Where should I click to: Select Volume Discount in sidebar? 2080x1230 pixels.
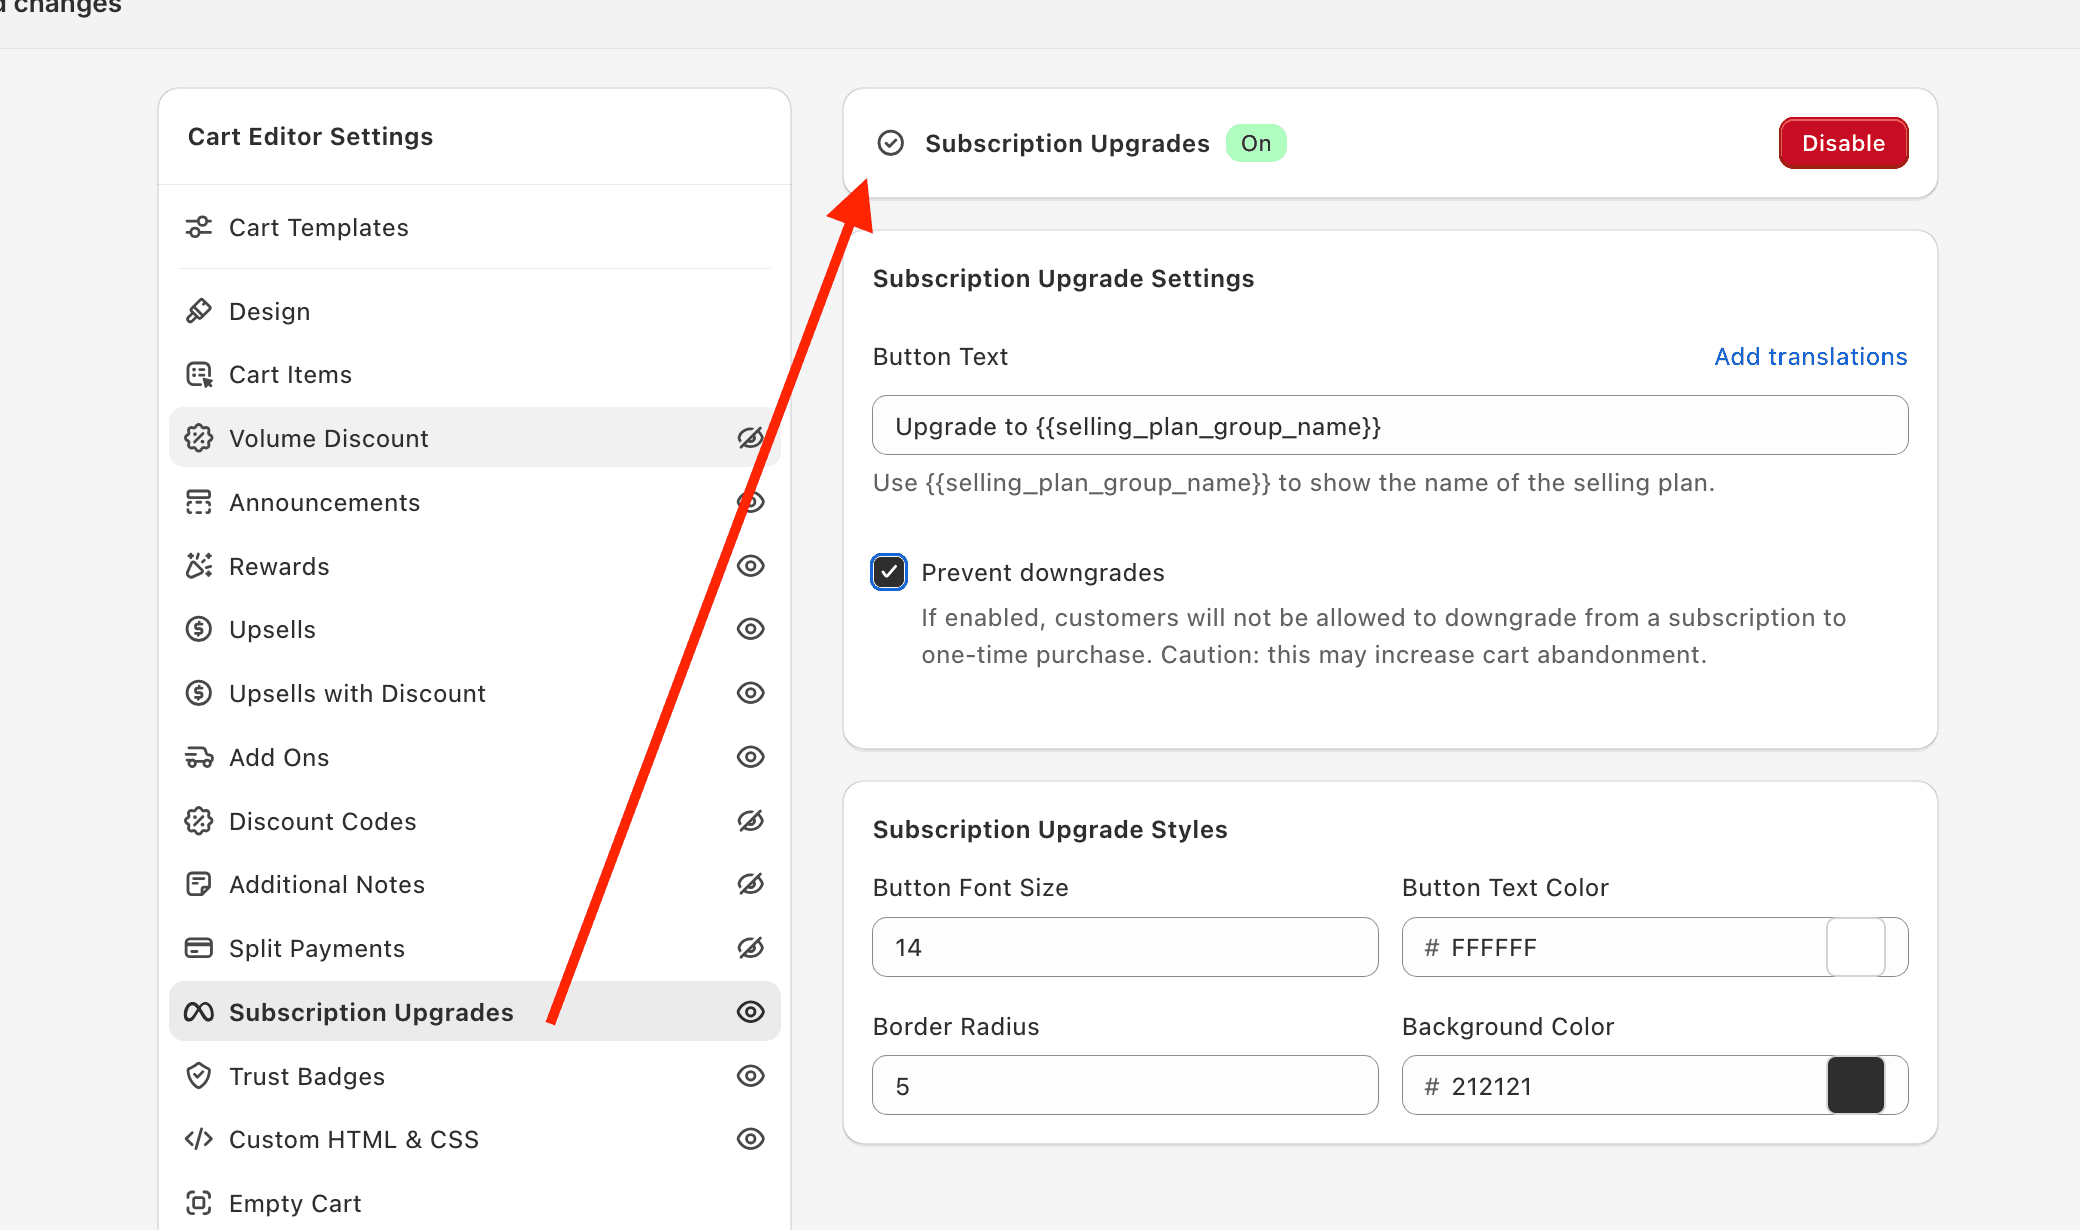point(475,438)
